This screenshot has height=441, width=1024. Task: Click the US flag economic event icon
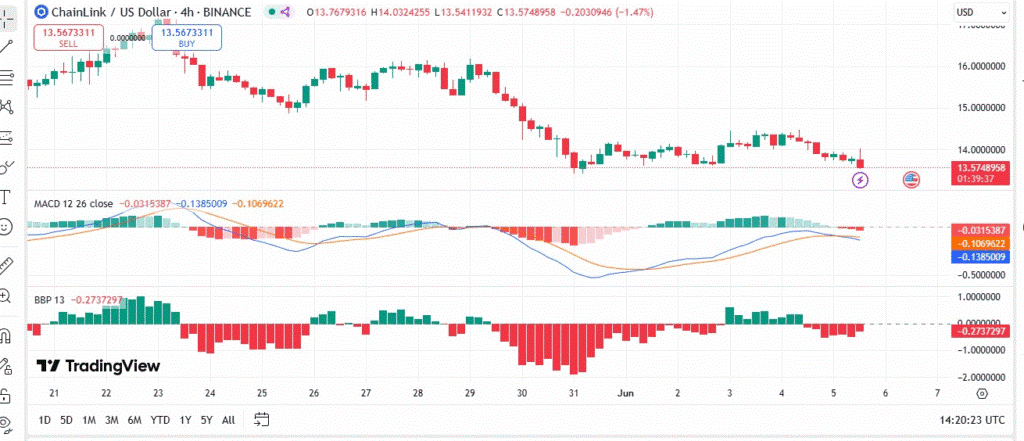[911, 180]
